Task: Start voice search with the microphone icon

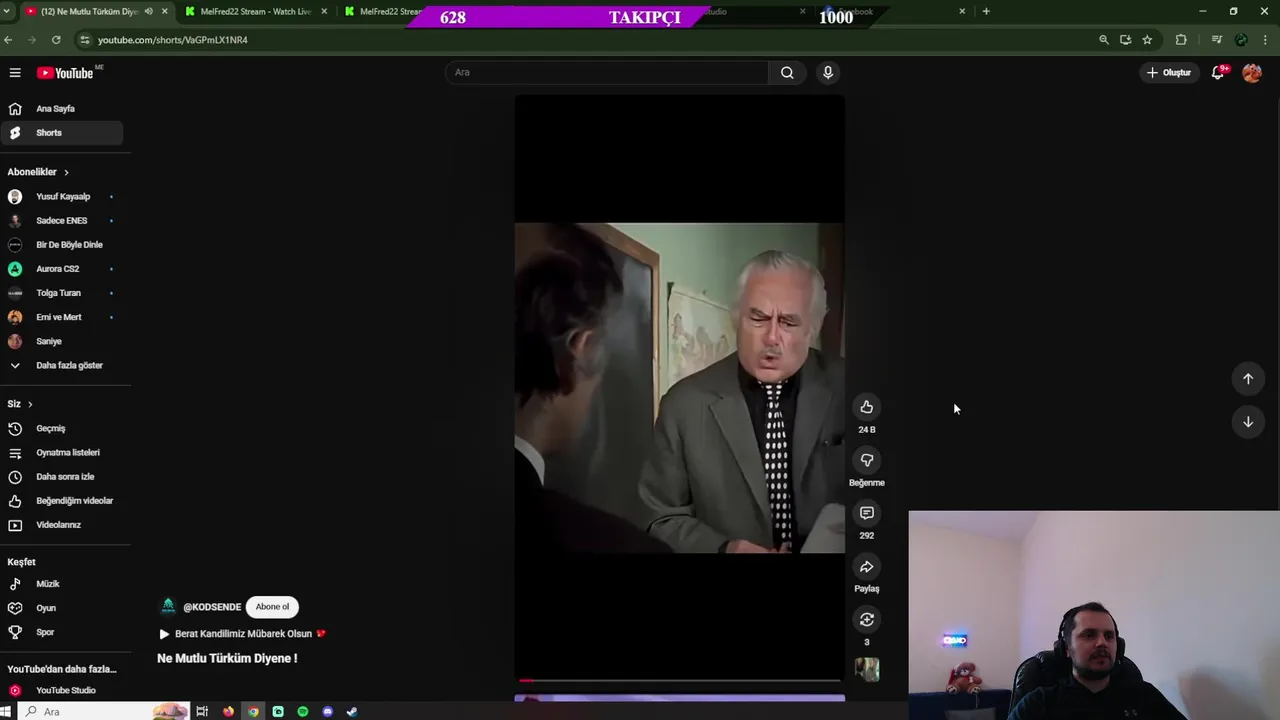Action: (x=827, y=72)
